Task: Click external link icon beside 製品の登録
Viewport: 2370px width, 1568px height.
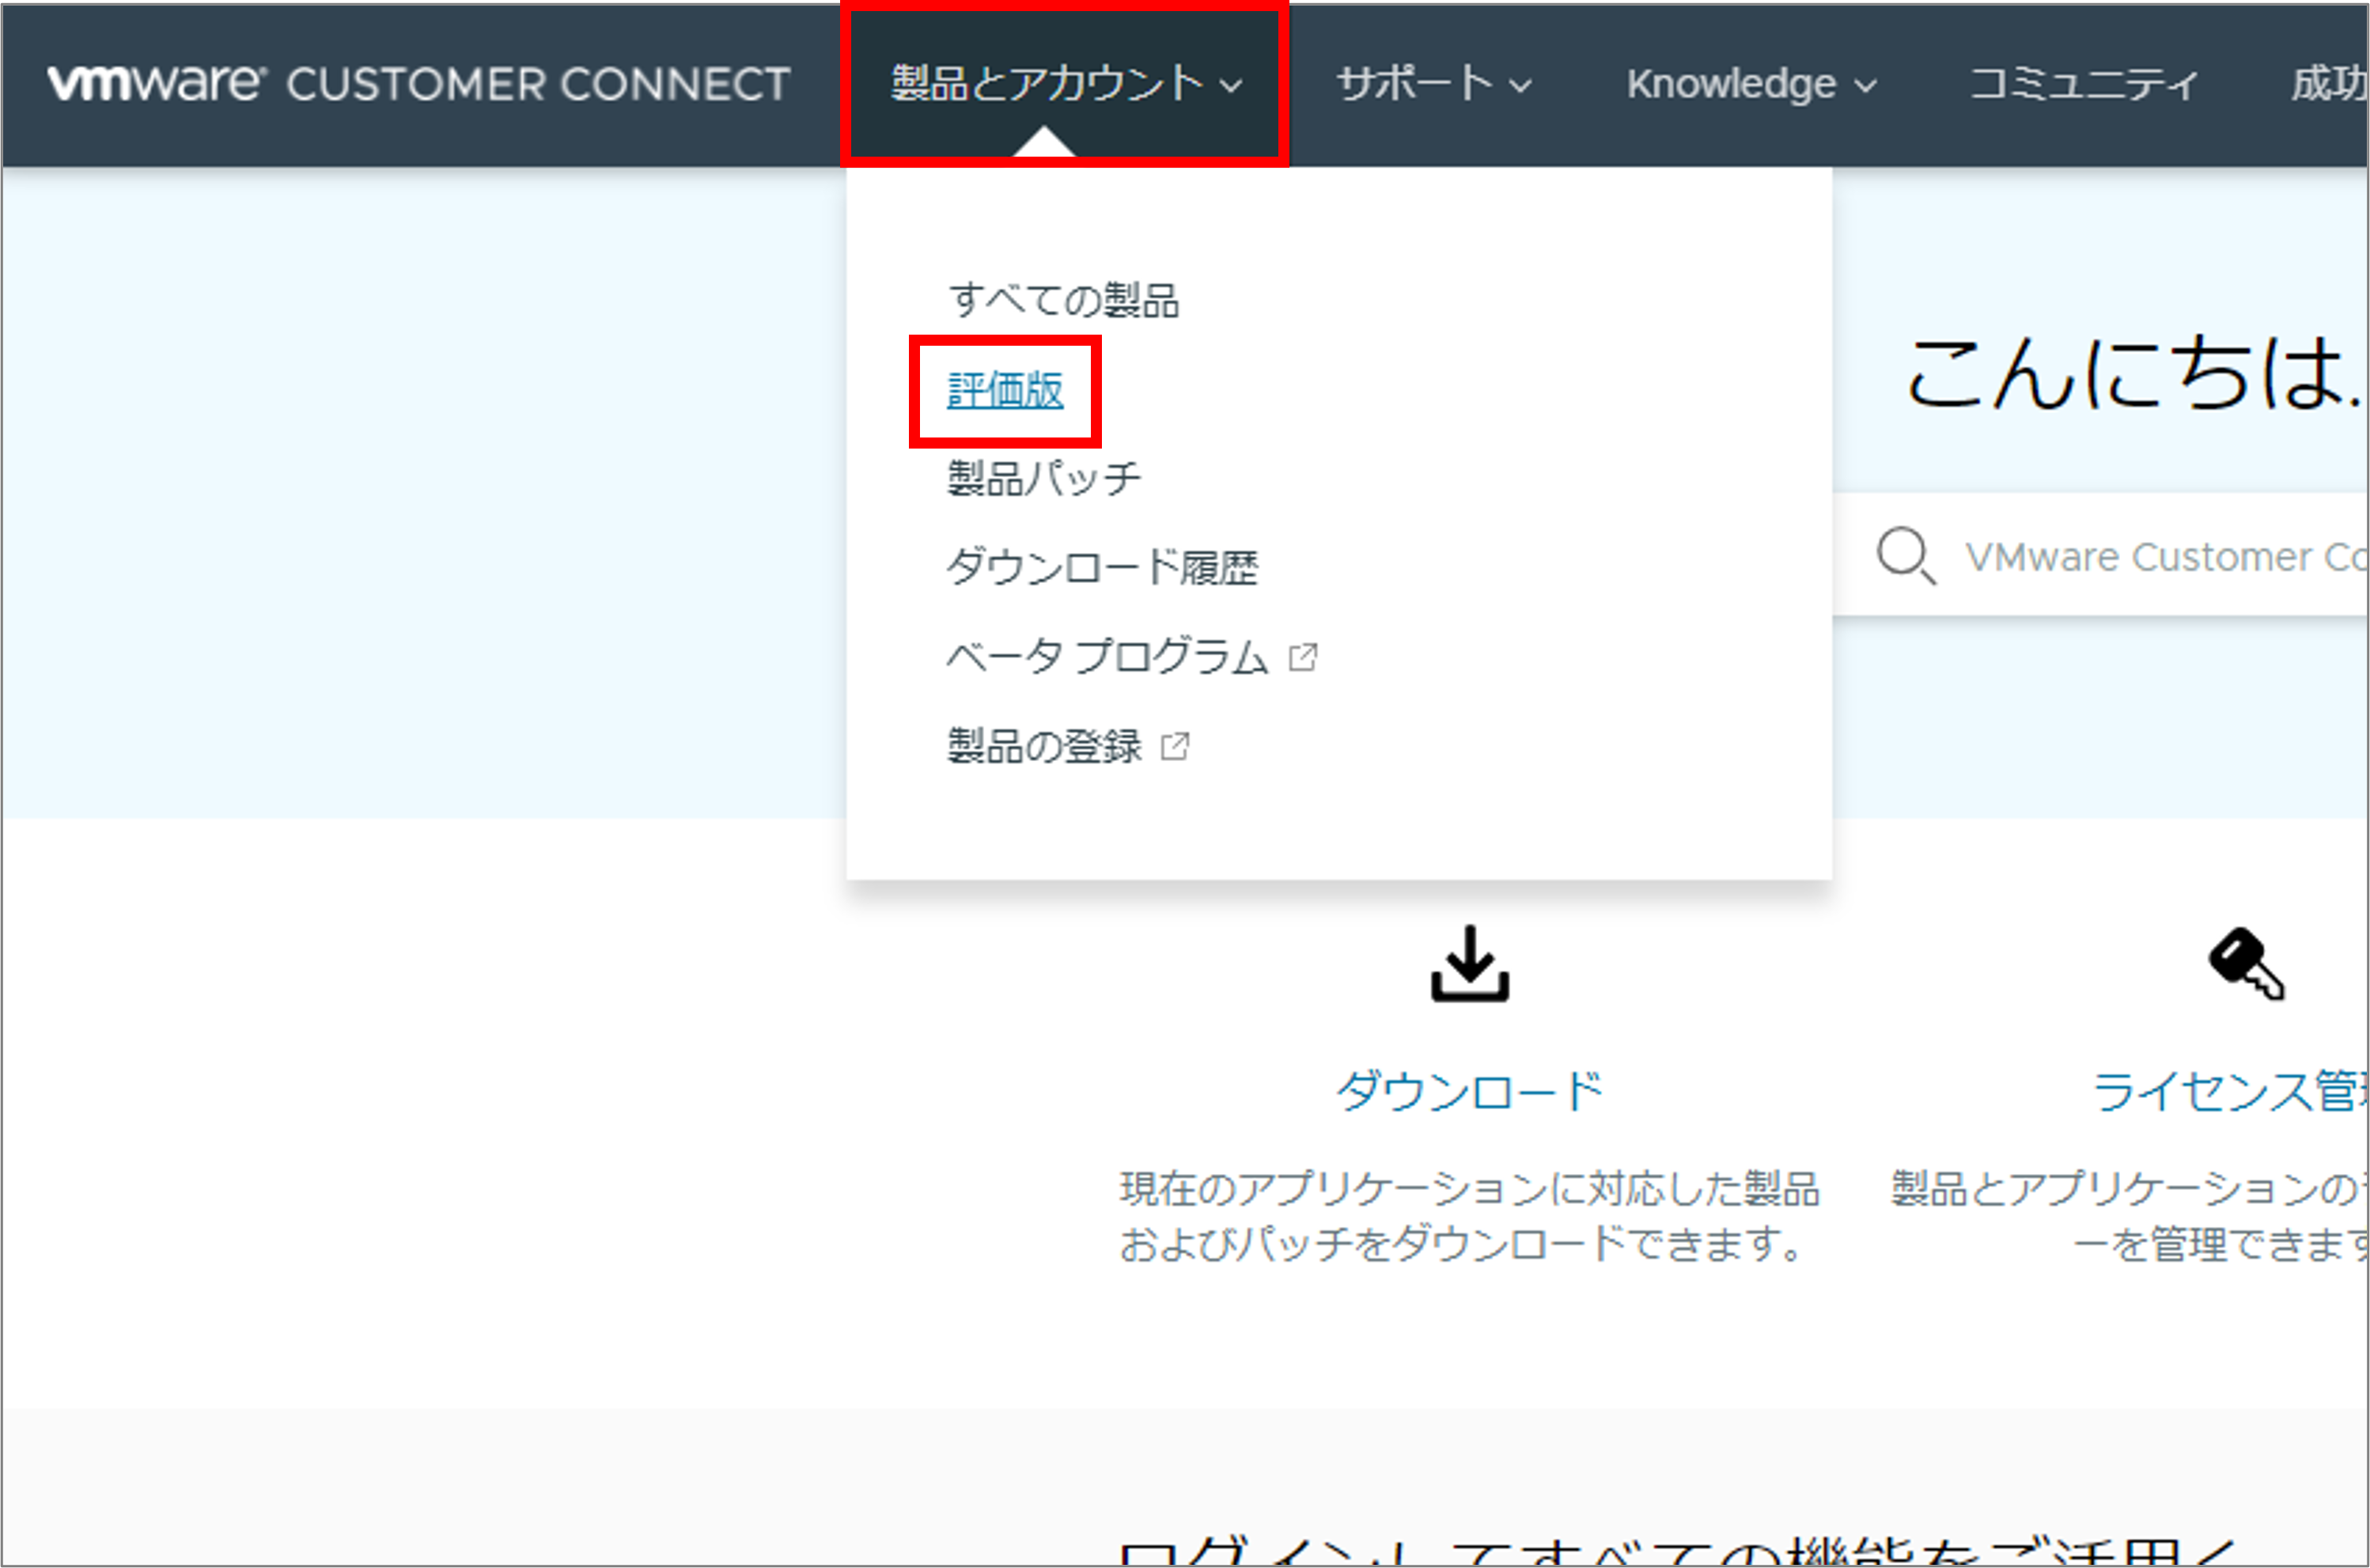Action: pyautogui.click(x=1175, y=746)
